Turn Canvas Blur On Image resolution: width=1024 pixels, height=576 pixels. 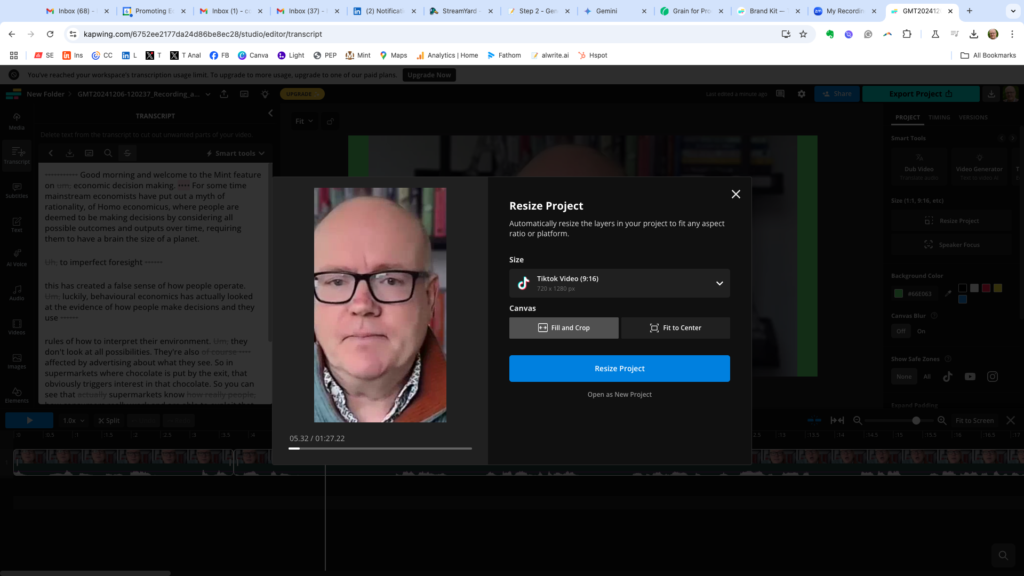[921, 331]
